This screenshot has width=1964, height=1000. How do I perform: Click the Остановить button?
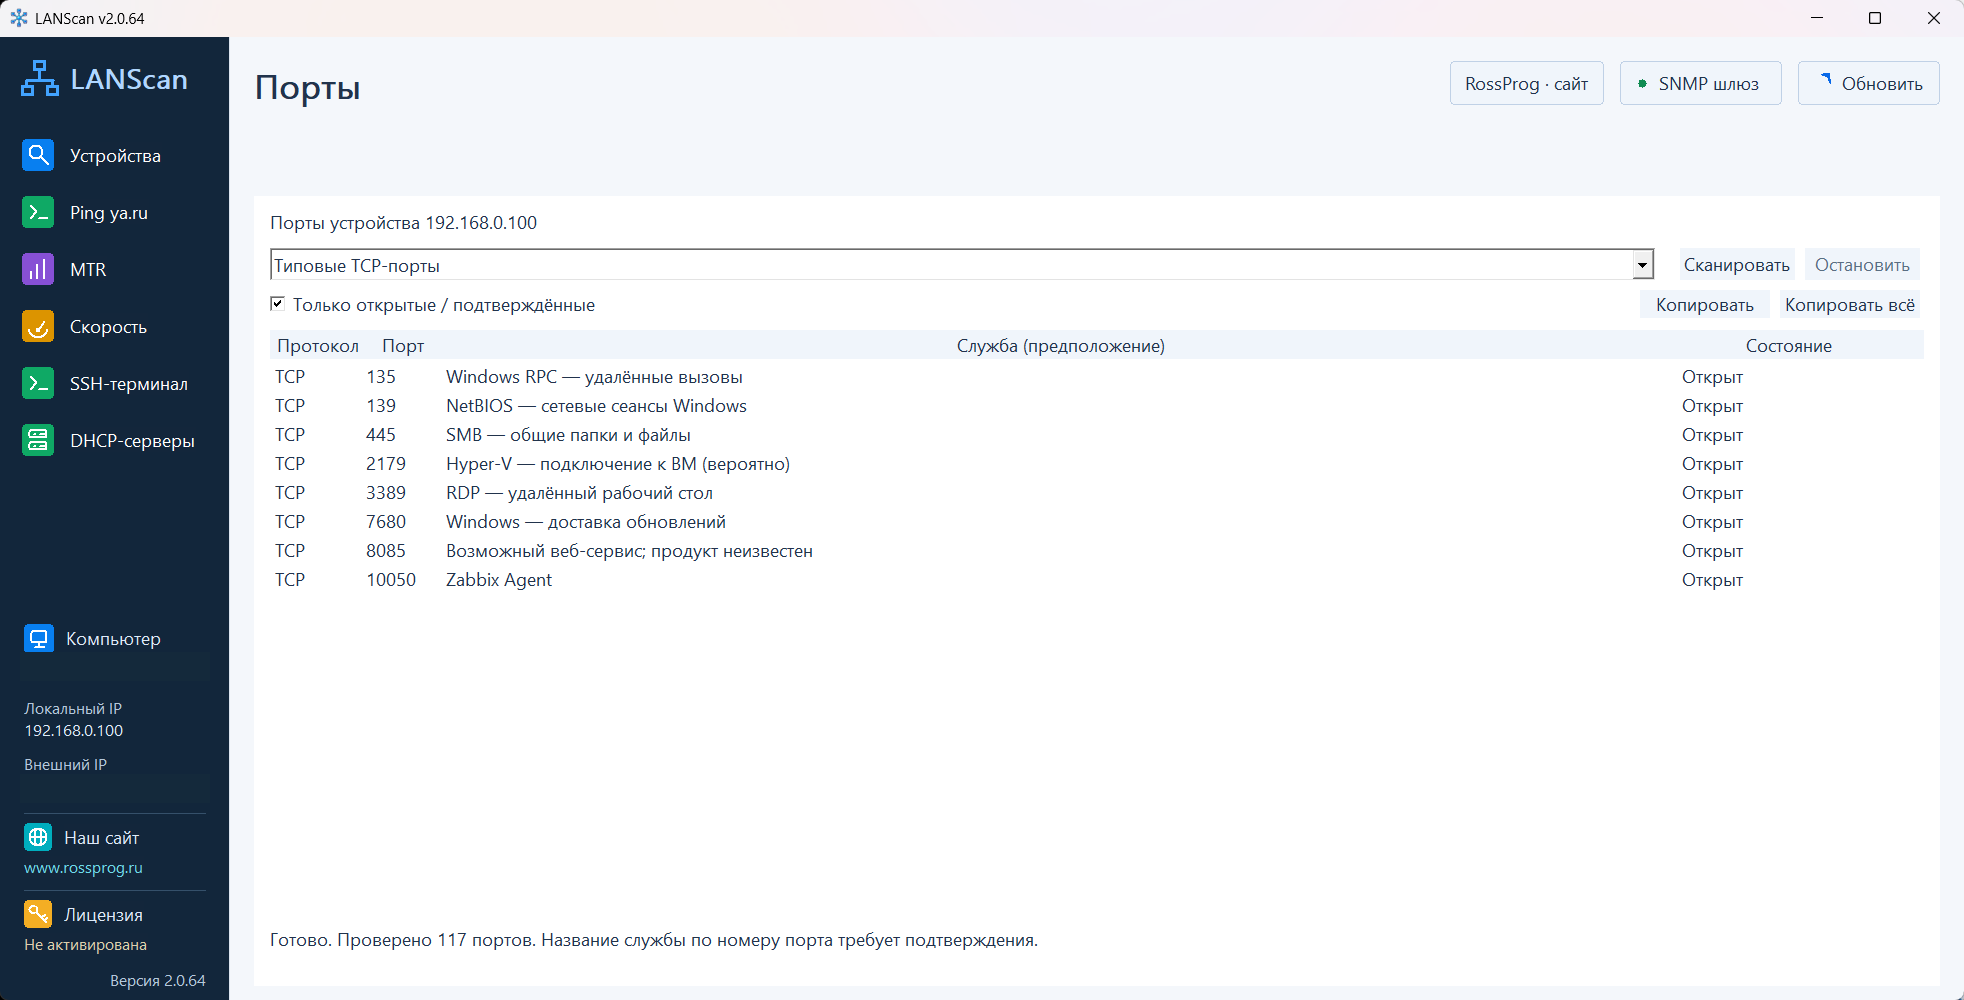(x=1862, y=265)
